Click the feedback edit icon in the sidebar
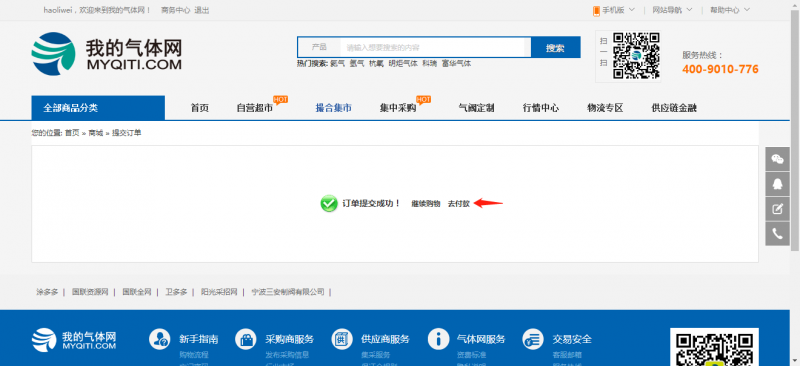The height and width of the screenshot is (366, 800). [777, 209]
